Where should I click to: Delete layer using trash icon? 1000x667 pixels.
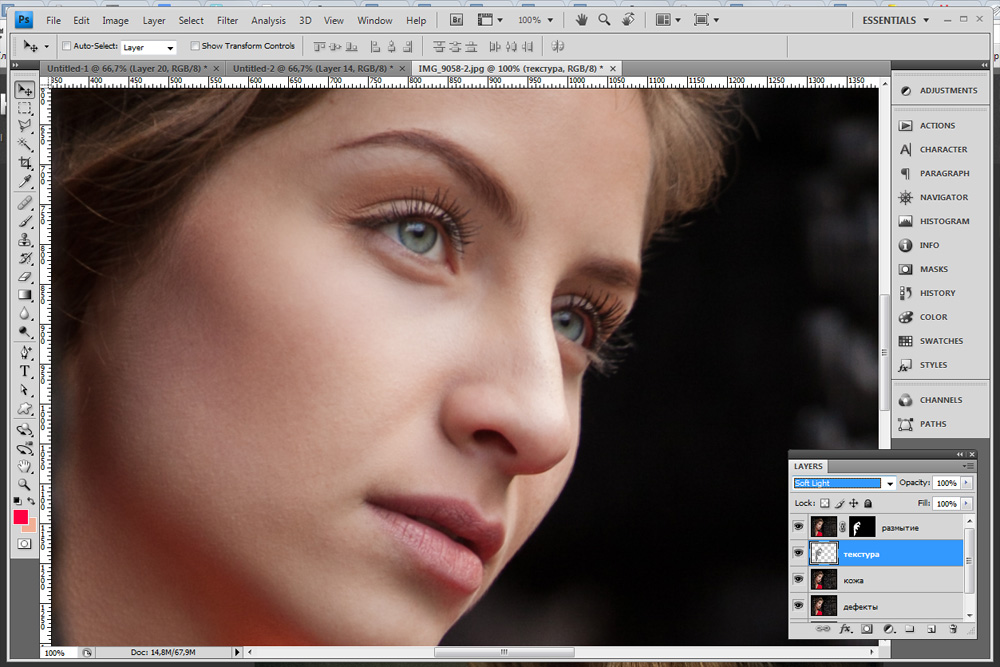click(953, 629)
